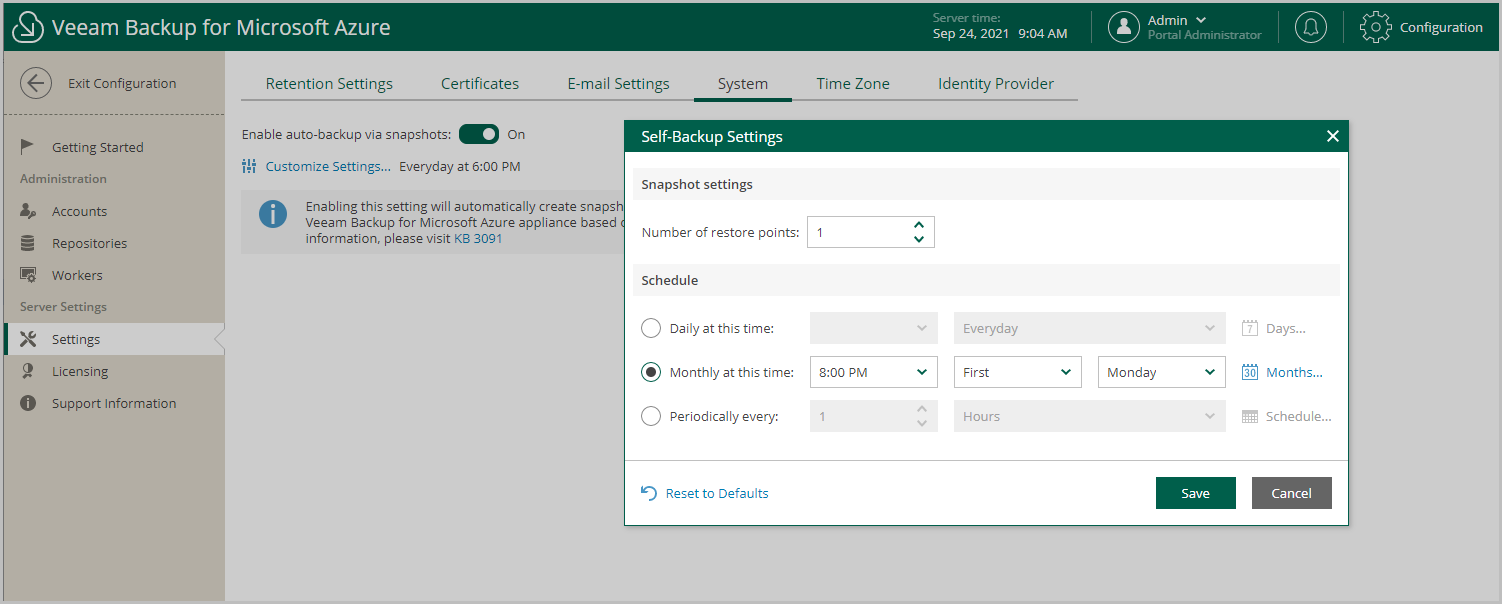Switch to the System tab
1502x604 pixels.
[743, 84]
